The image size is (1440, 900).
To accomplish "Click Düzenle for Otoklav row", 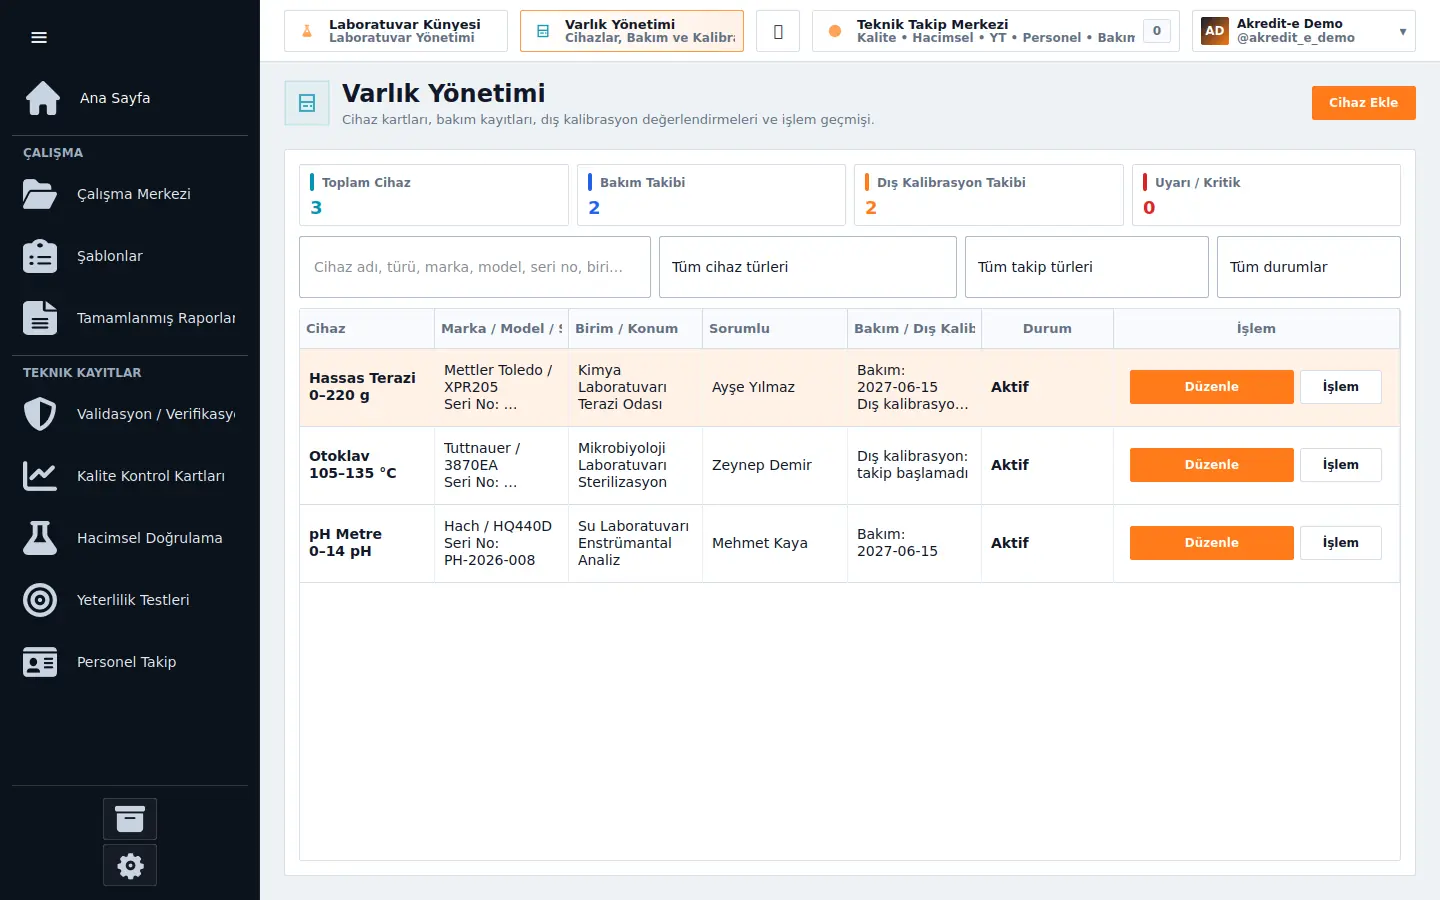I will coord(1212,465).
